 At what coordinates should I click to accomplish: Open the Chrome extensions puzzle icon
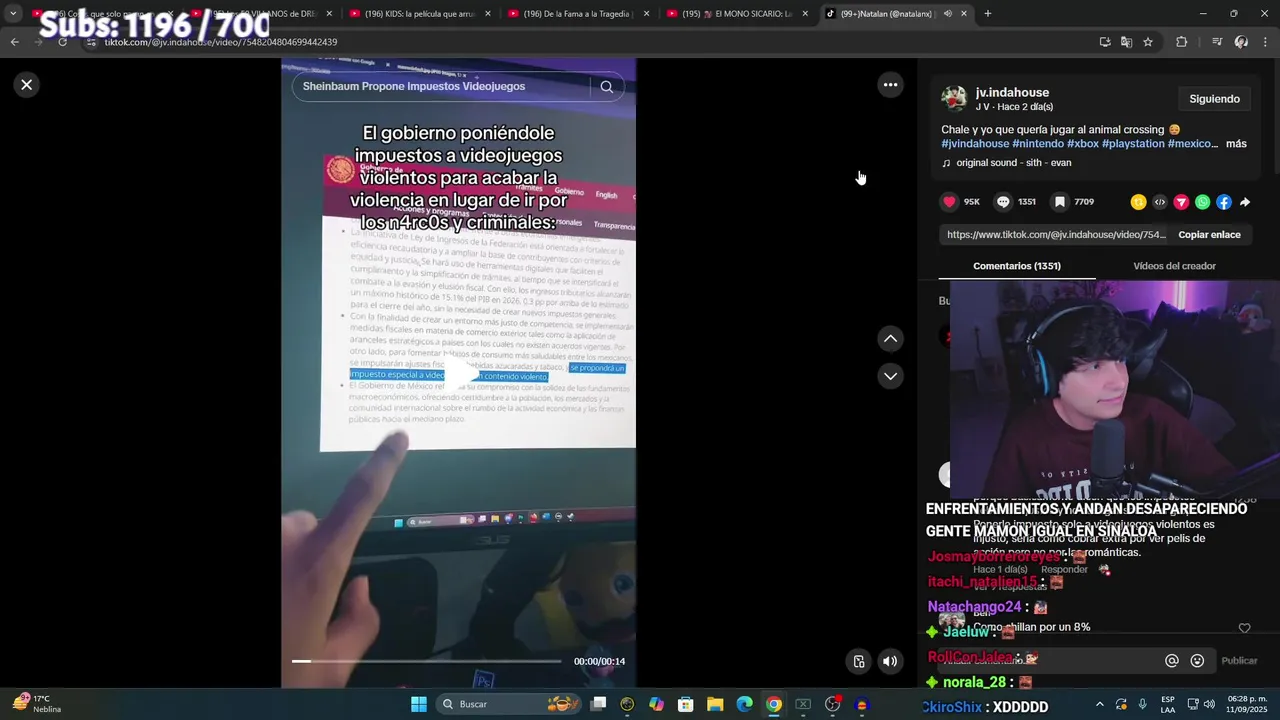[1182, 42]
